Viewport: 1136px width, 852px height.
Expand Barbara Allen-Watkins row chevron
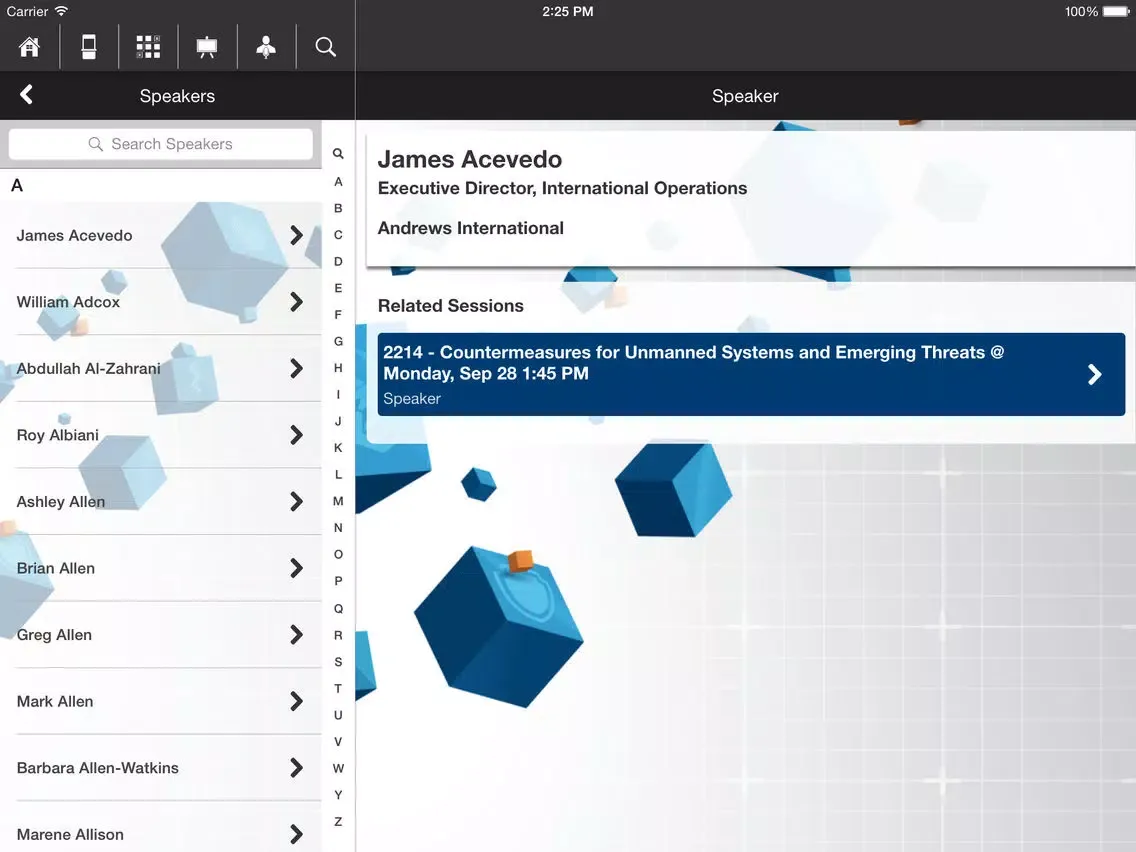[296, 768]
